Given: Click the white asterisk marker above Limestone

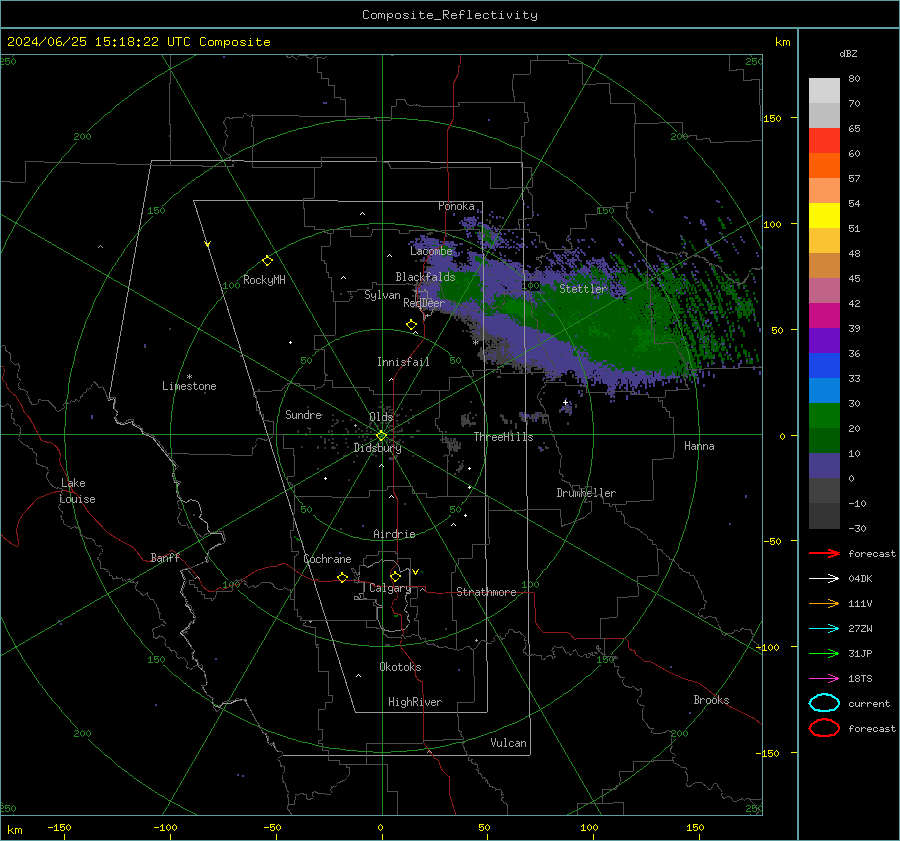Looking at the screenshot, I should (x=189, y=377).
